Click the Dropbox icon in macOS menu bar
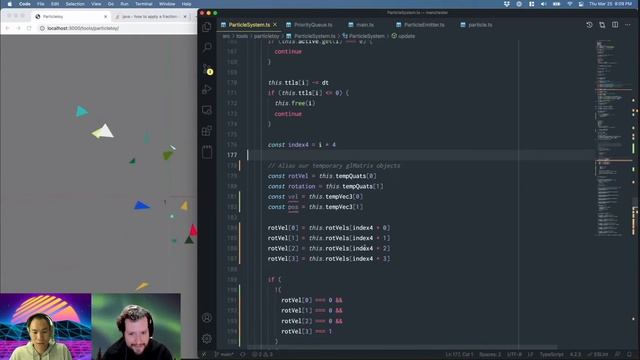 tap(507, 4)
